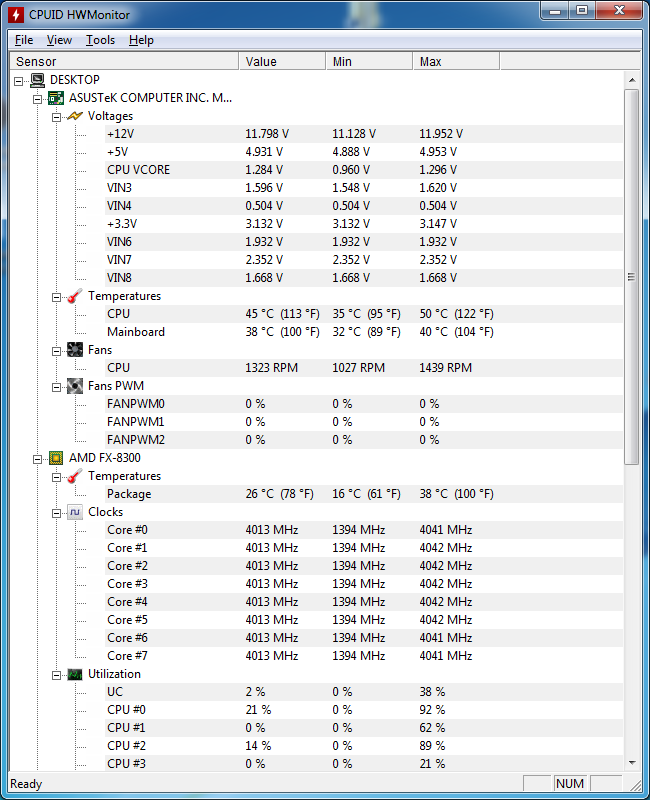The height and width of the screenshot is (800, 650).
Task: Collapse the Clocks section
Action: 57,512
